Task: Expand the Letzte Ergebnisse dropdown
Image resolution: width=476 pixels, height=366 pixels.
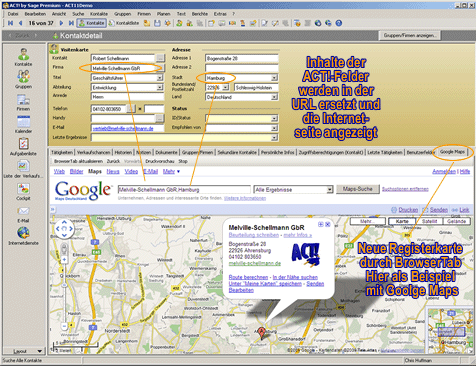Action: (274, 137)
